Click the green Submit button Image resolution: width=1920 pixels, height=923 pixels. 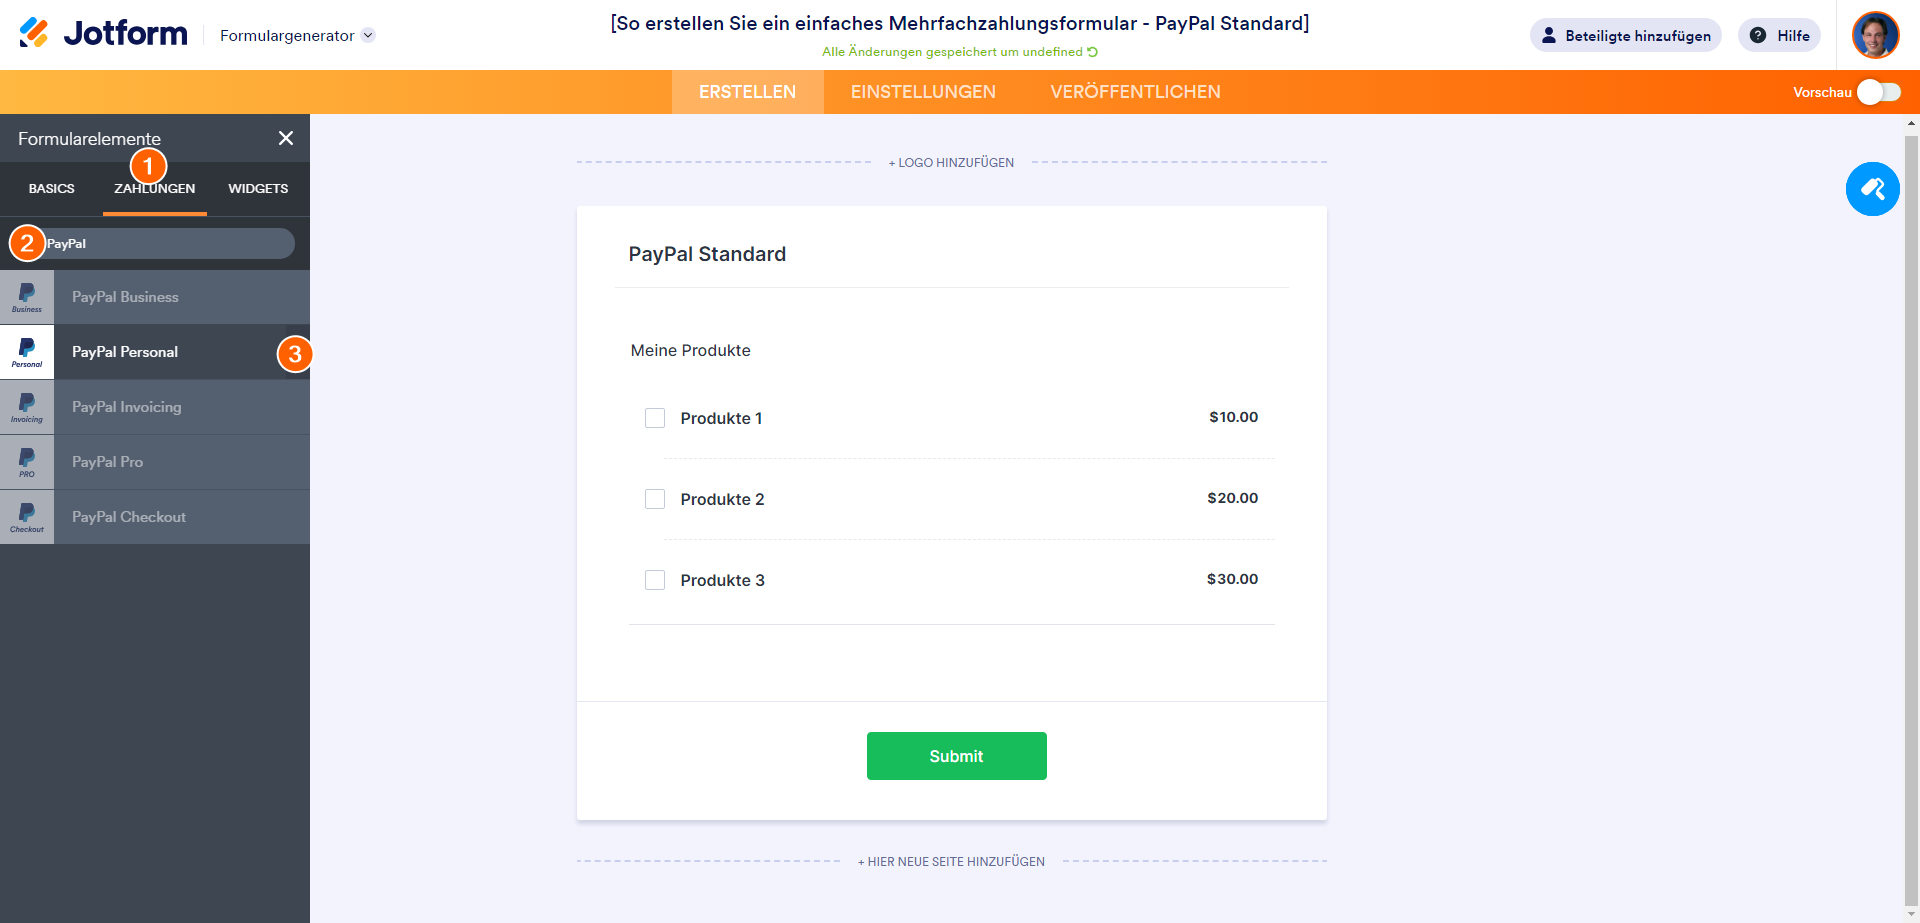pyautogui.click(x=956, y=756)
